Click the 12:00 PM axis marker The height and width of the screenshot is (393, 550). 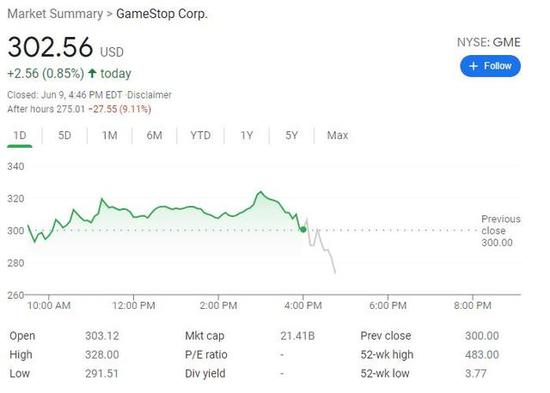[134, 305]
